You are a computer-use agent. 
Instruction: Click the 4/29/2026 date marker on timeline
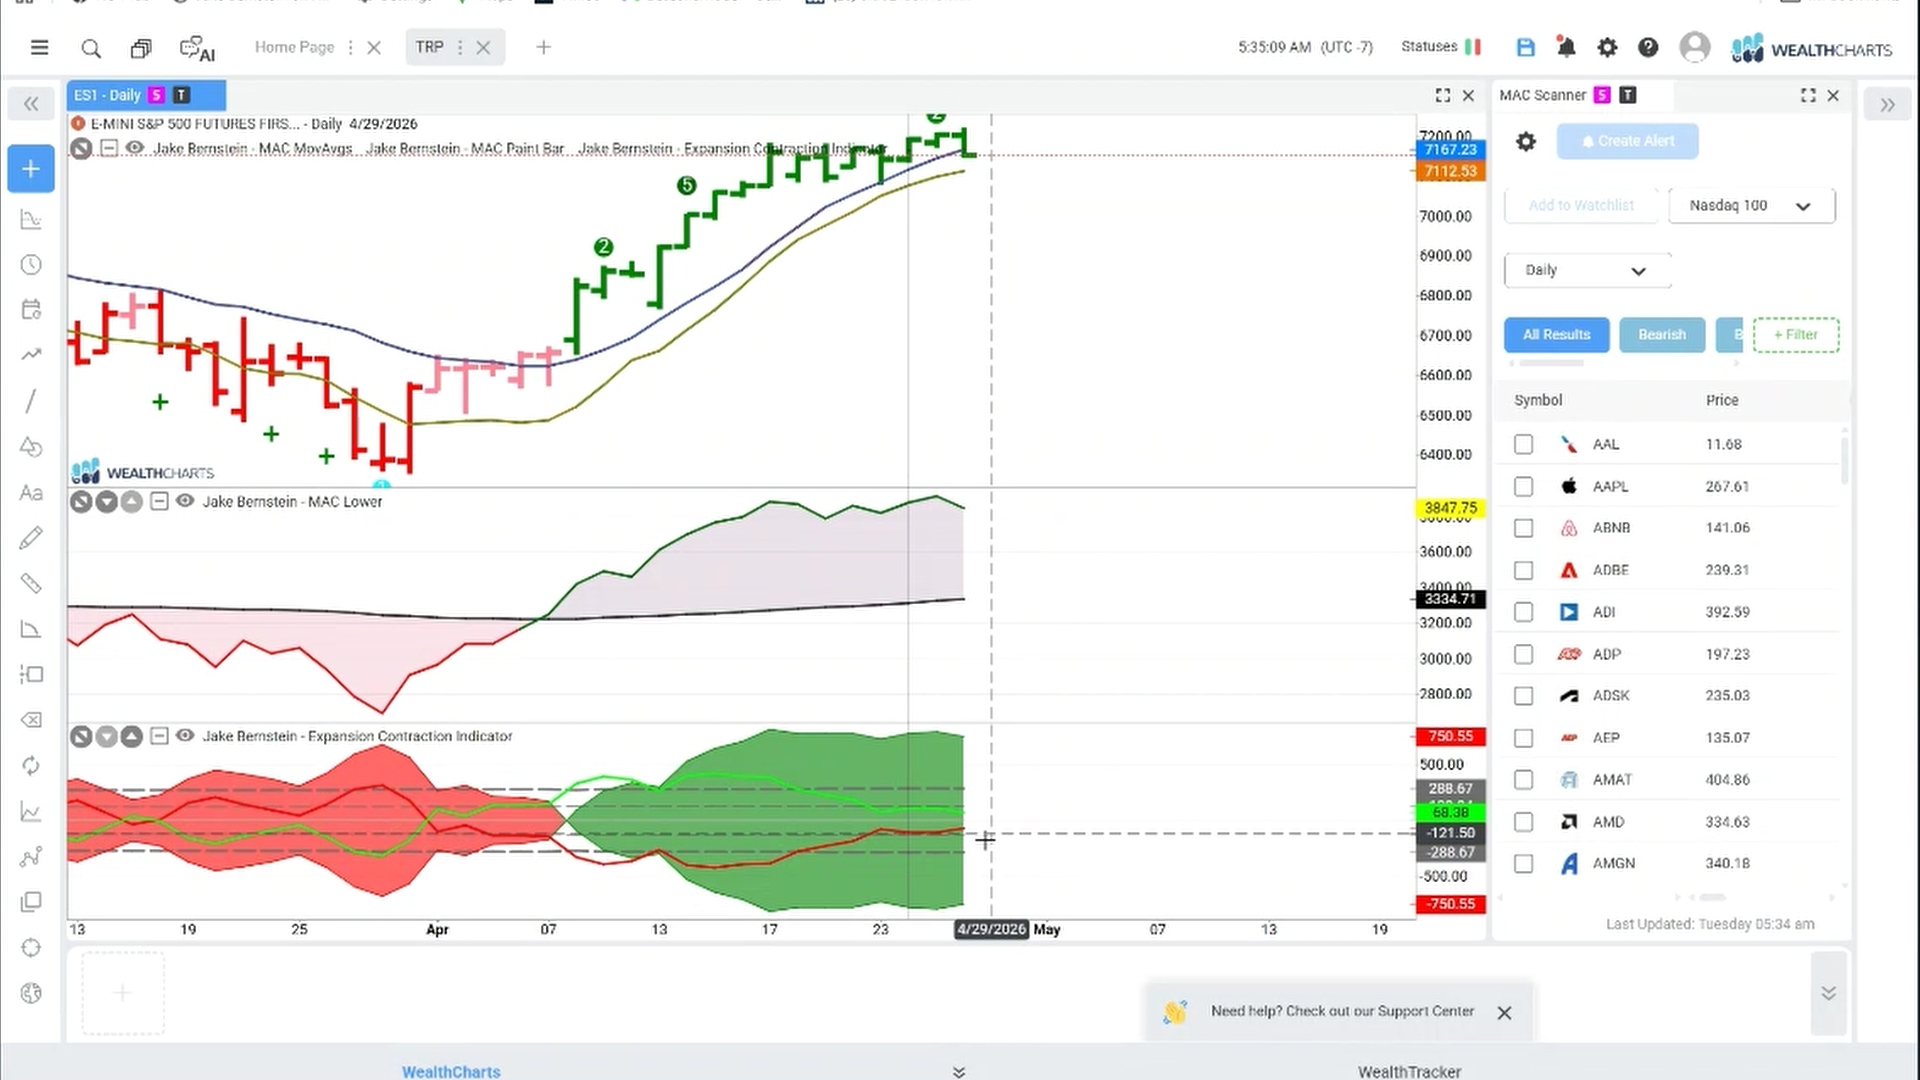(991, 929)
